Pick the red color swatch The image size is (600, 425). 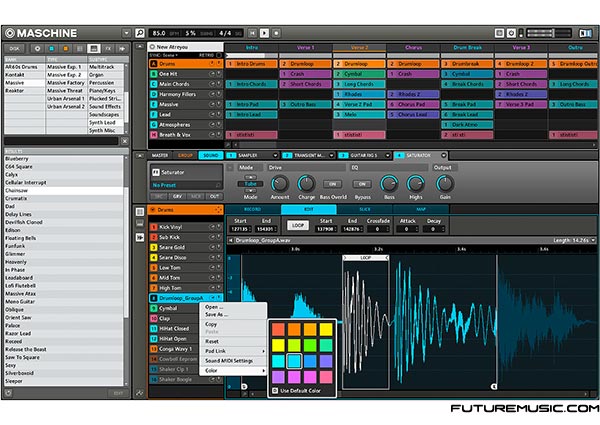278,329
